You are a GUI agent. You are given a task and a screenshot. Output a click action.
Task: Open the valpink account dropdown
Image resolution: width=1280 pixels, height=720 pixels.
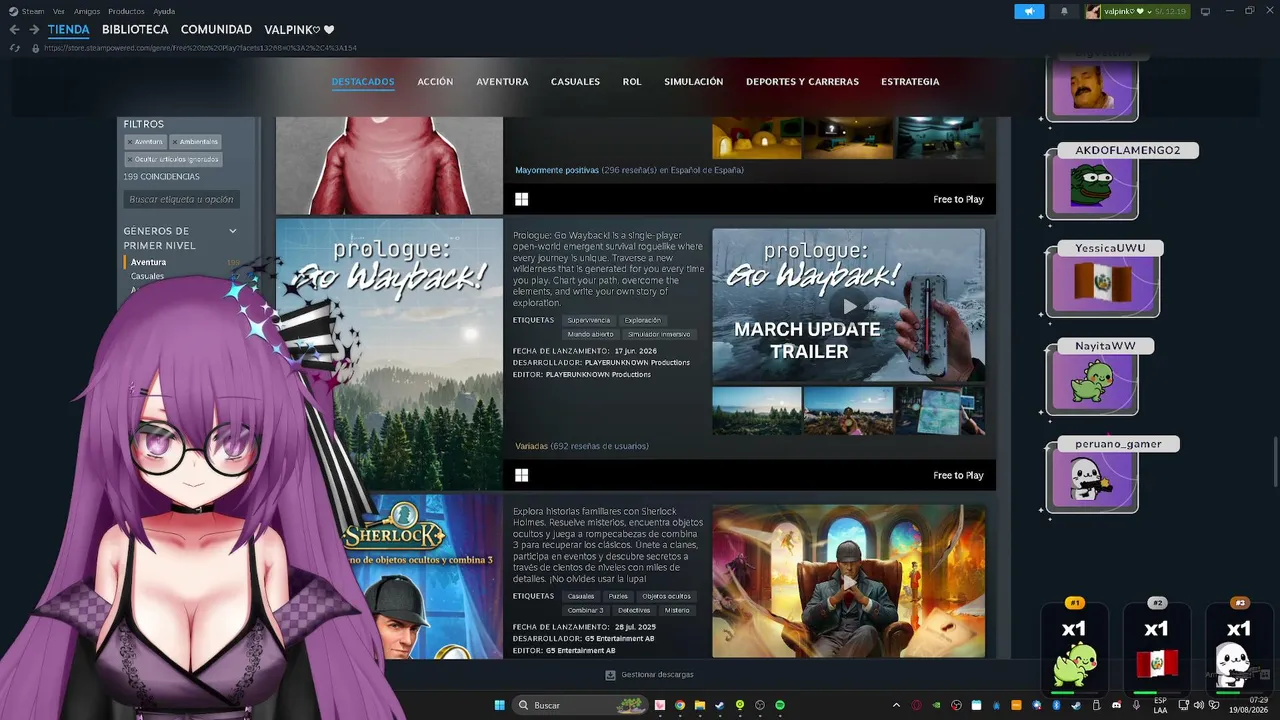pyautogui.click(x=1139, y=11)
